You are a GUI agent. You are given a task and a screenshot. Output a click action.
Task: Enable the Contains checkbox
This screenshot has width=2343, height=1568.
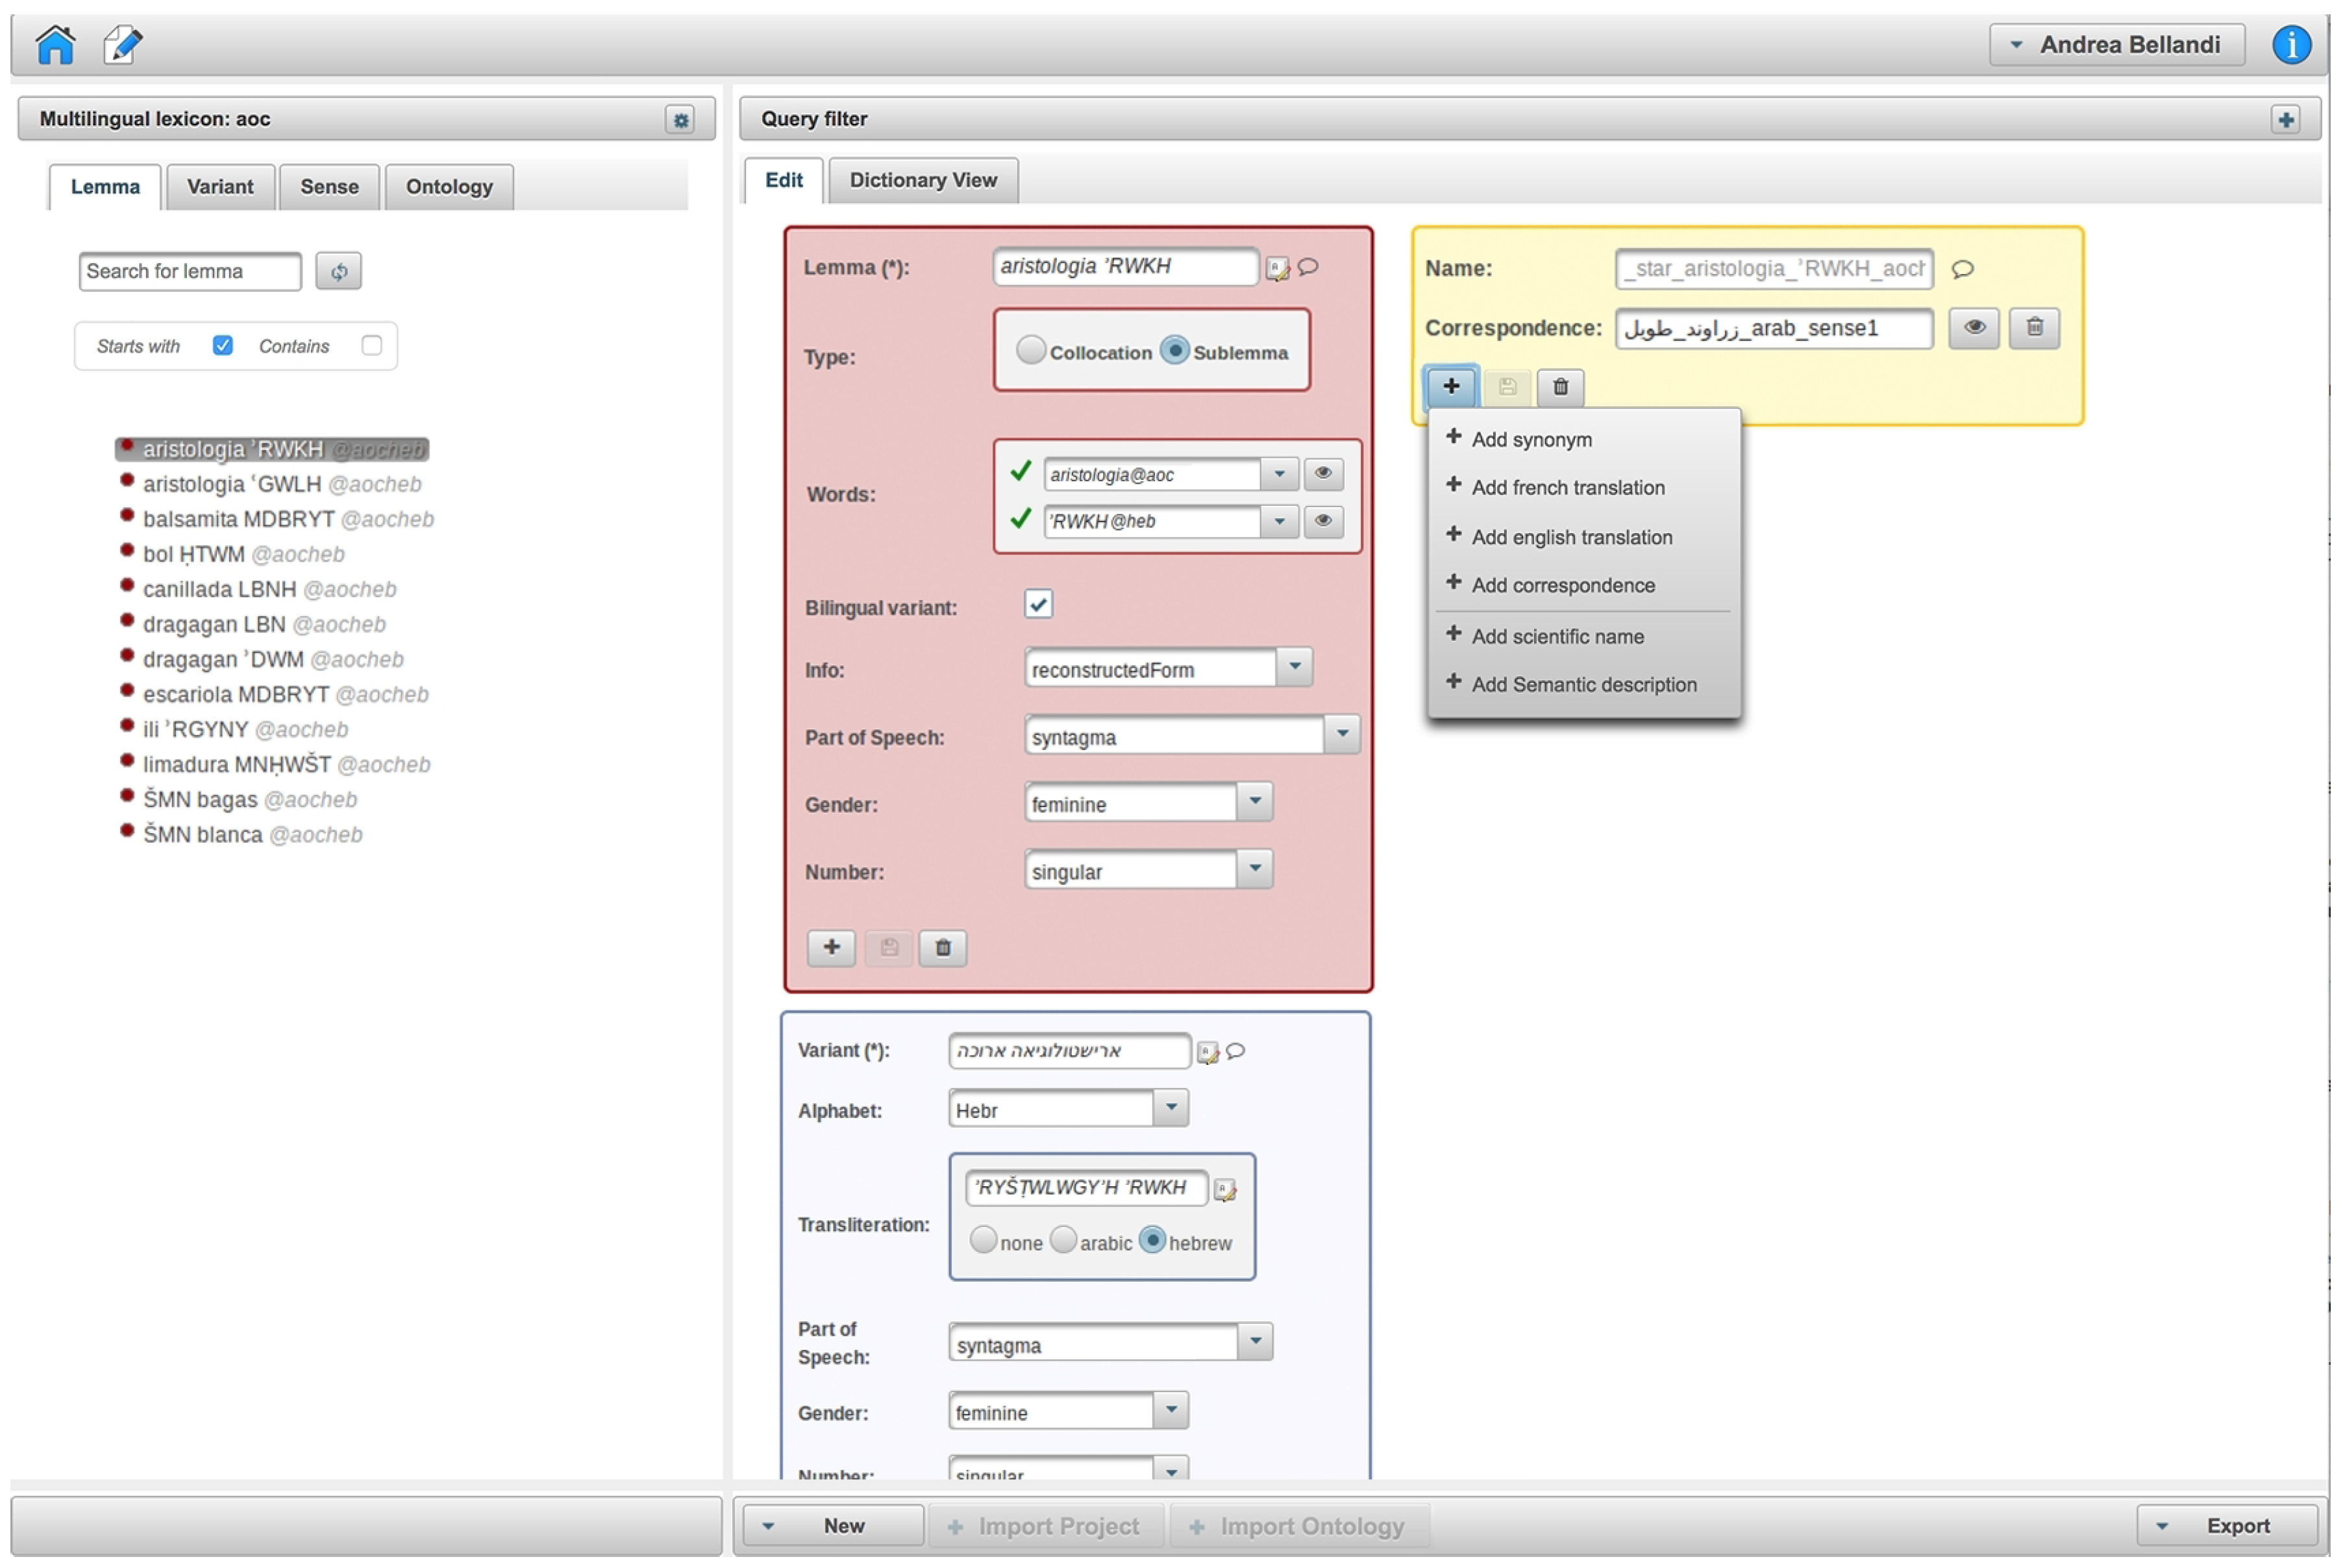[x=371, y=346]
